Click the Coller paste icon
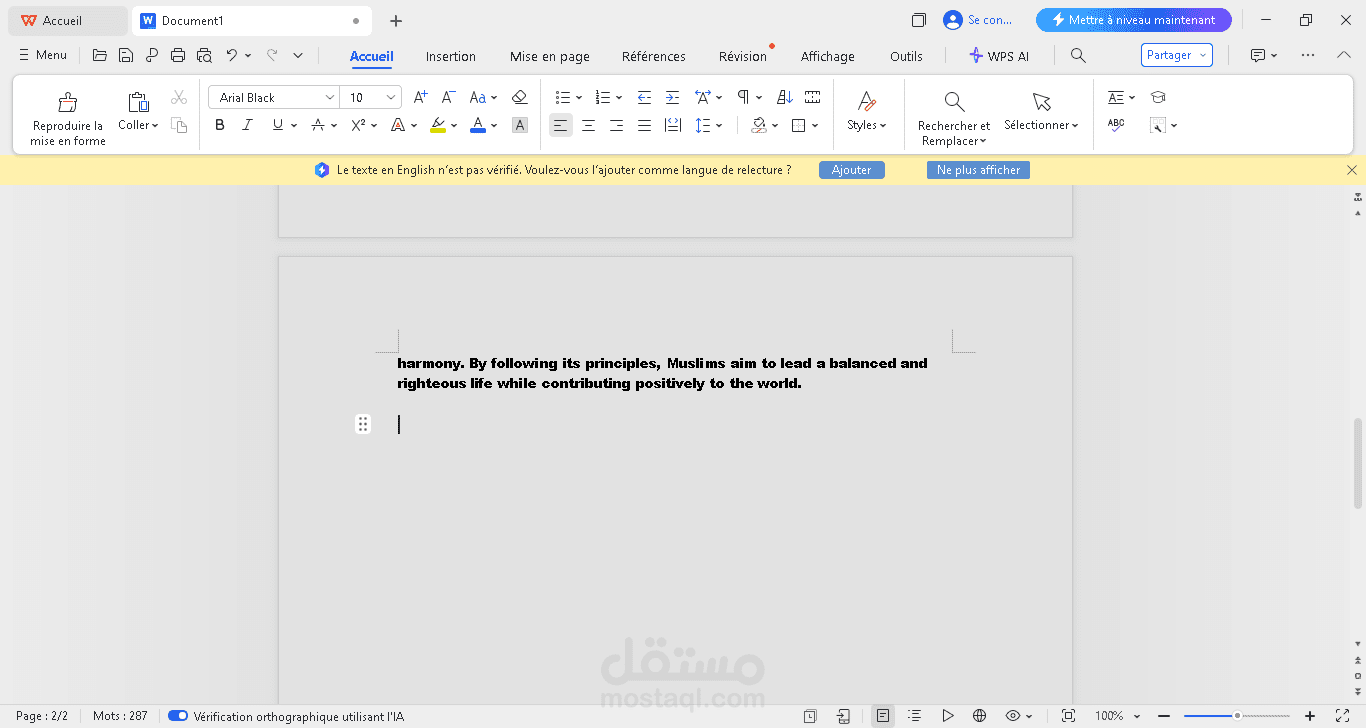The width and height of the screenshot is (1366, 728). [x=138, y=102]
